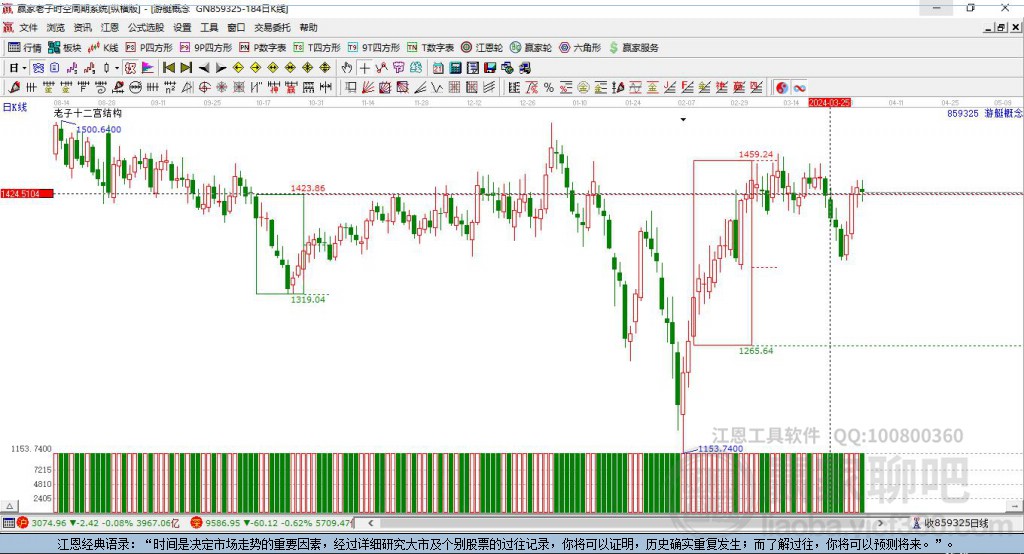Select the zigzag wave line tool
This screenshot has width=1024, height=554.
437,88
